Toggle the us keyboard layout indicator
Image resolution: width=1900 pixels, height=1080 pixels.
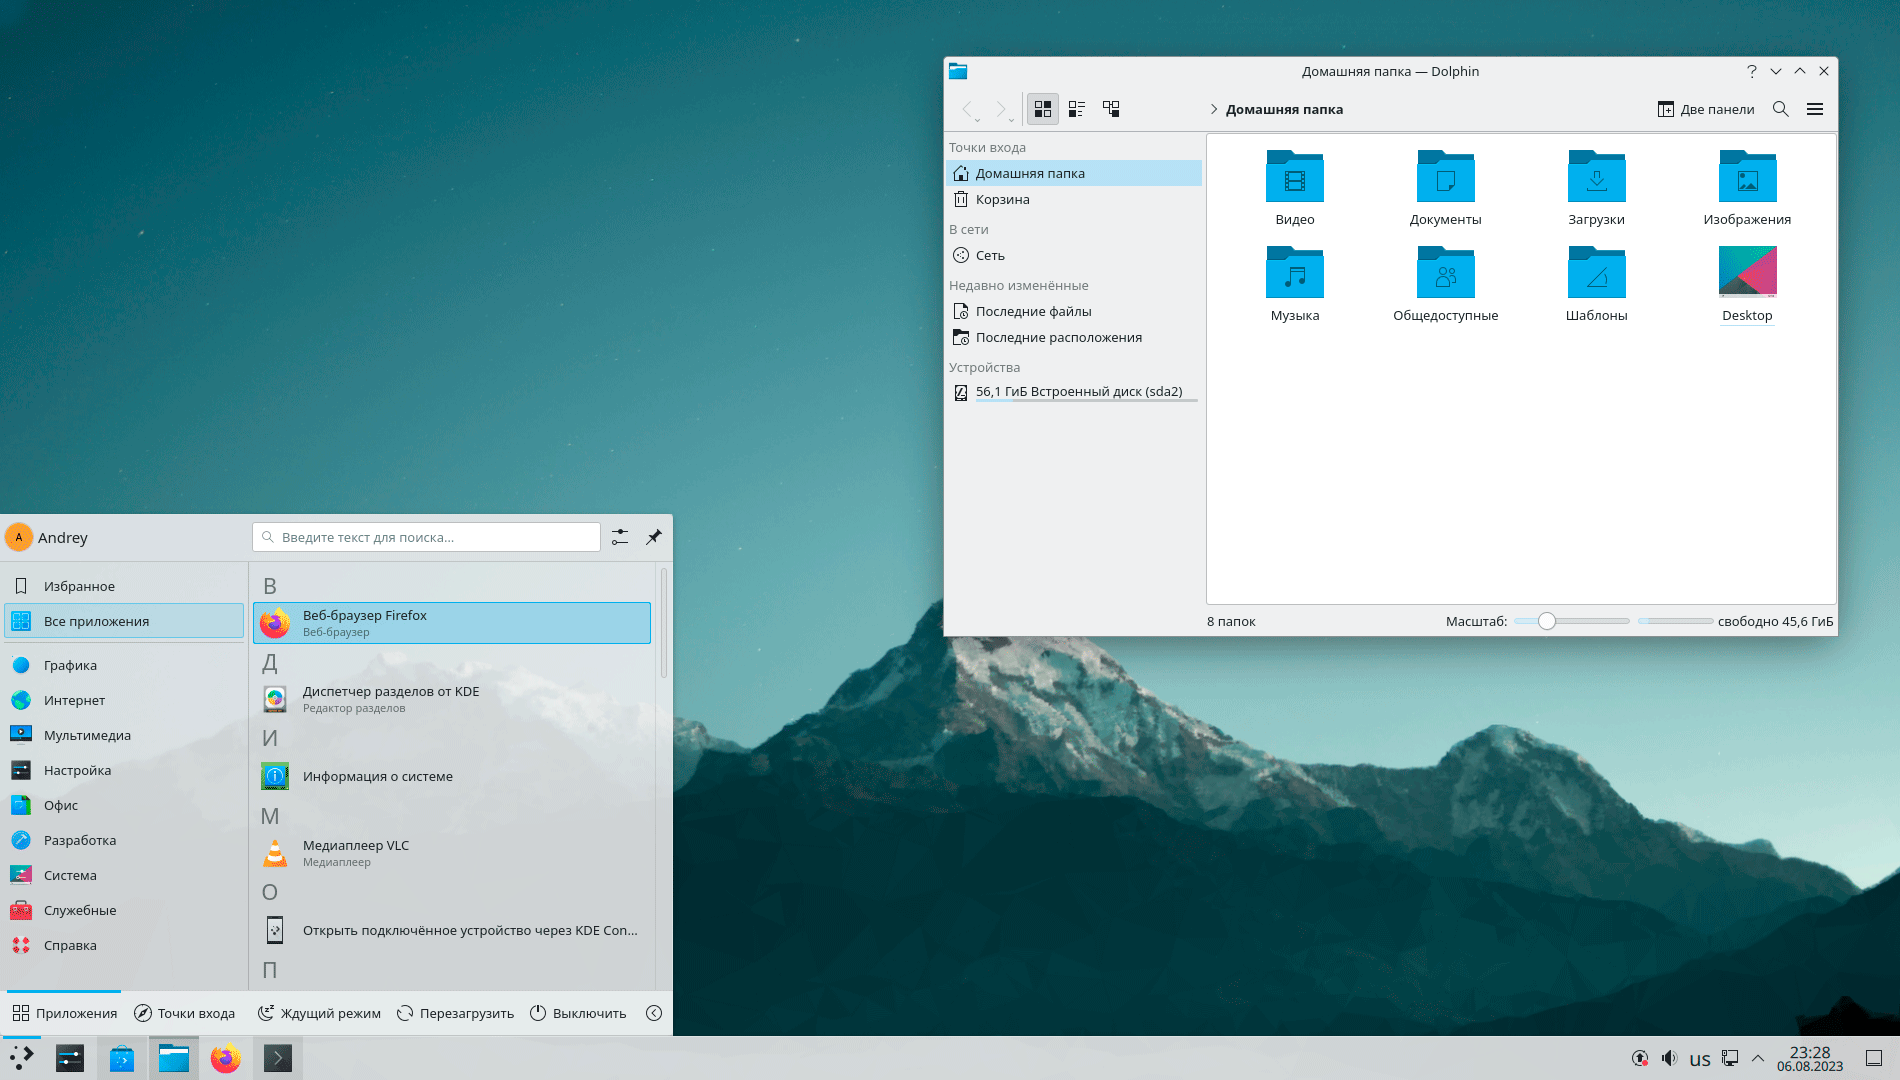(1700, 1059)
